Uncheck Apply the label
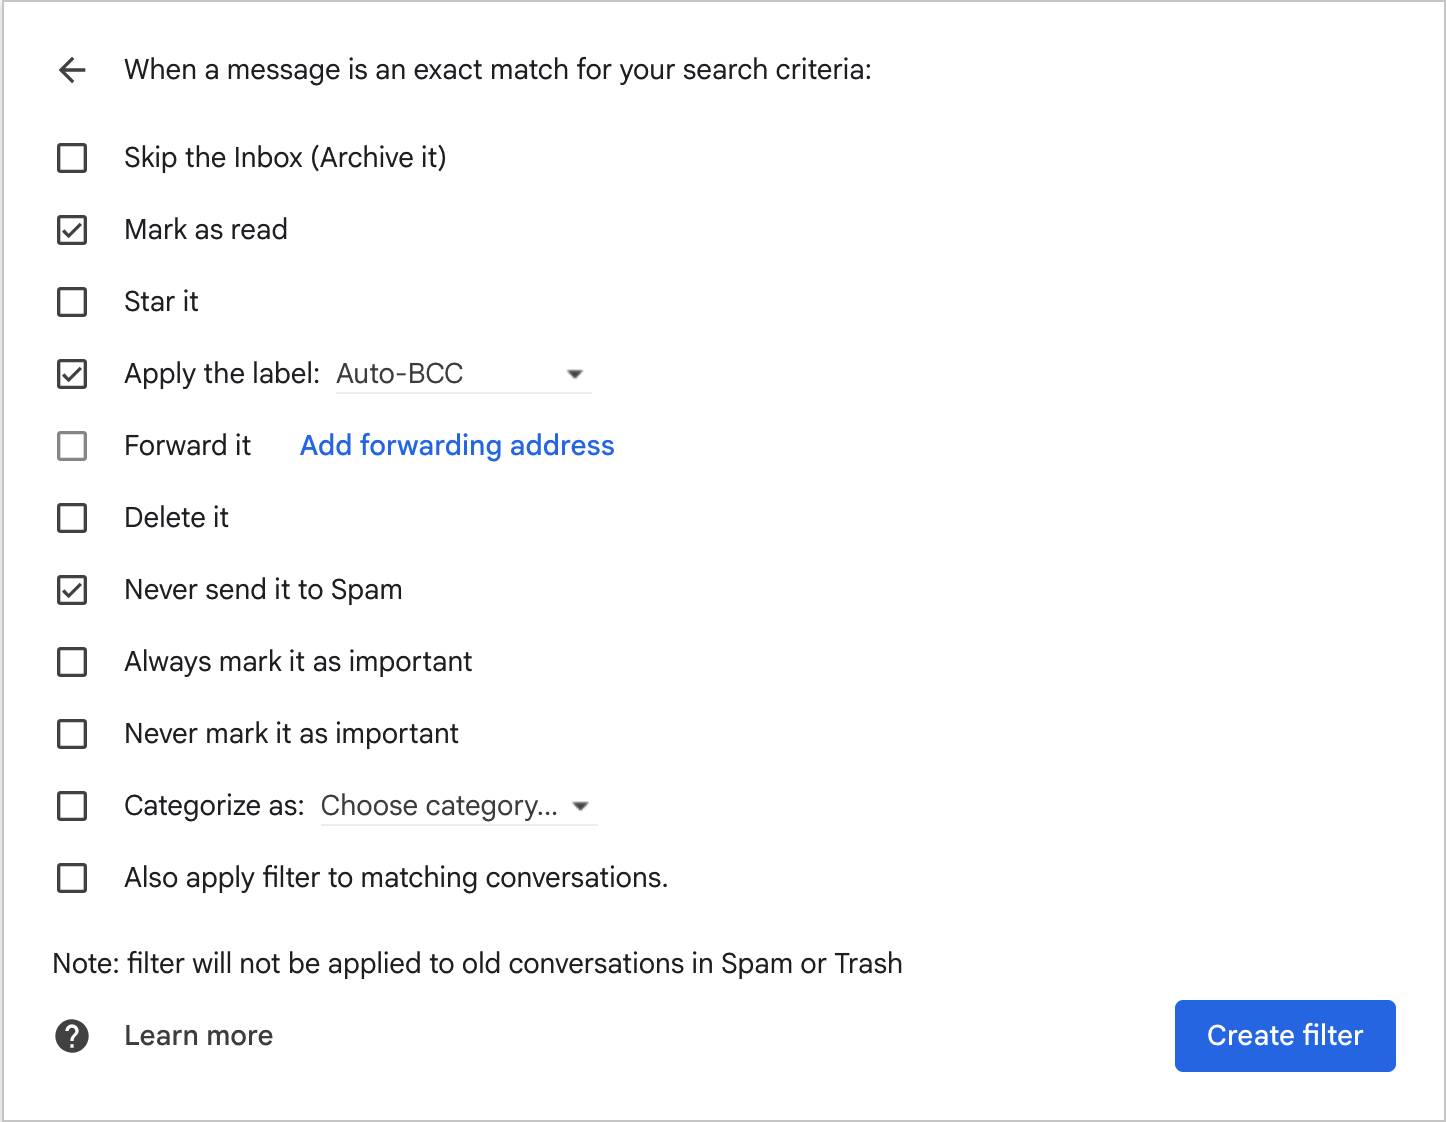 pos(71,374)
